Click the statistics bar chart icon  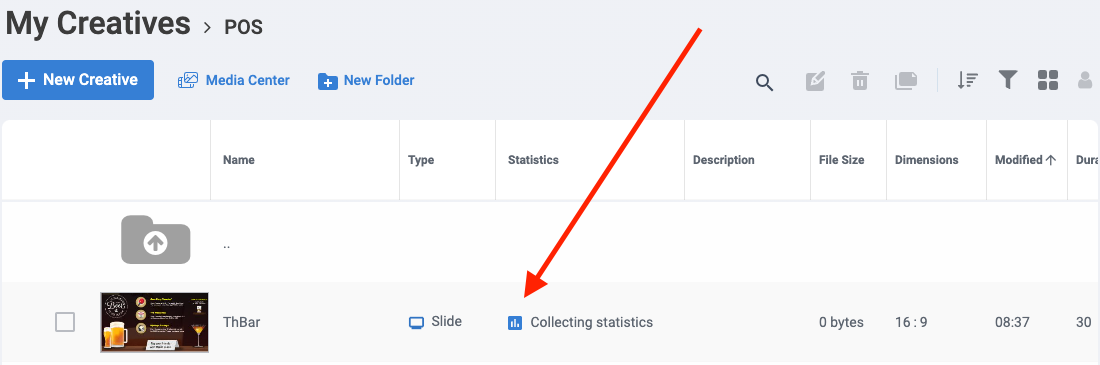pos(515,323)
